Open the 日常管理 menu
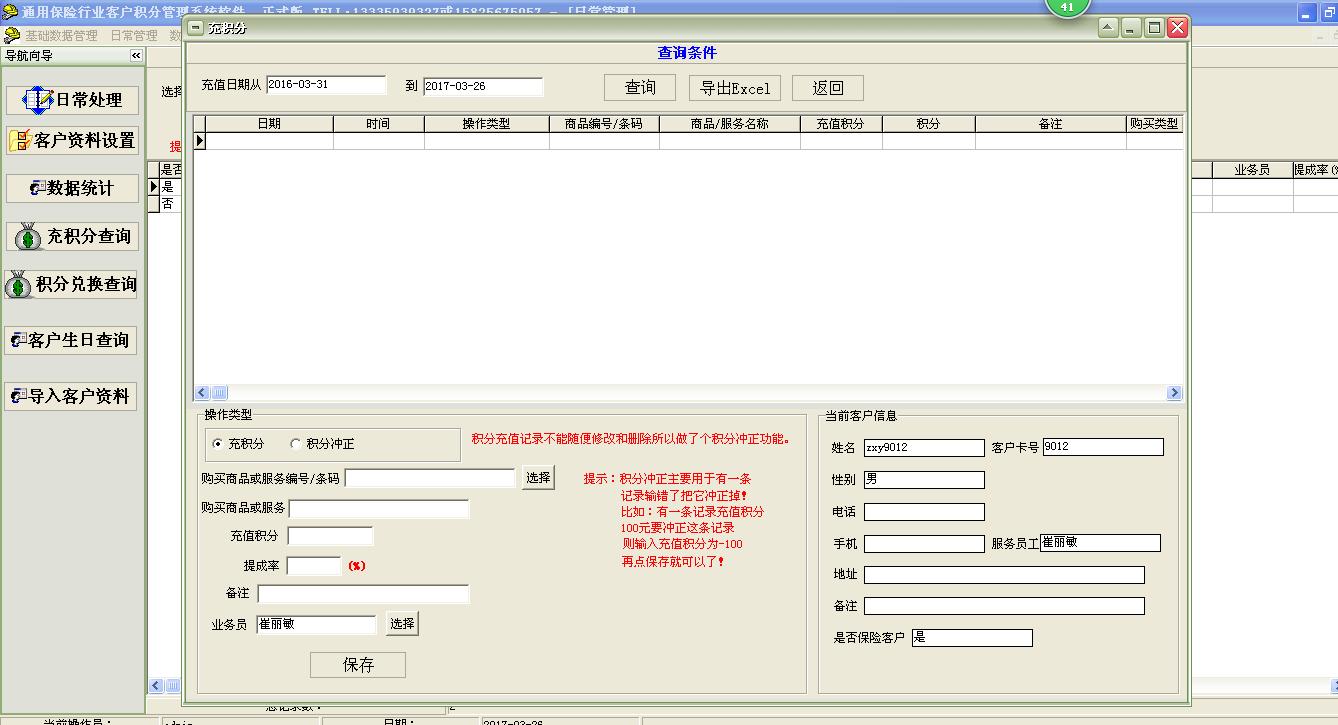Image resolution: width=1338 pixels, height=725 pixels. tap(133, 35)
